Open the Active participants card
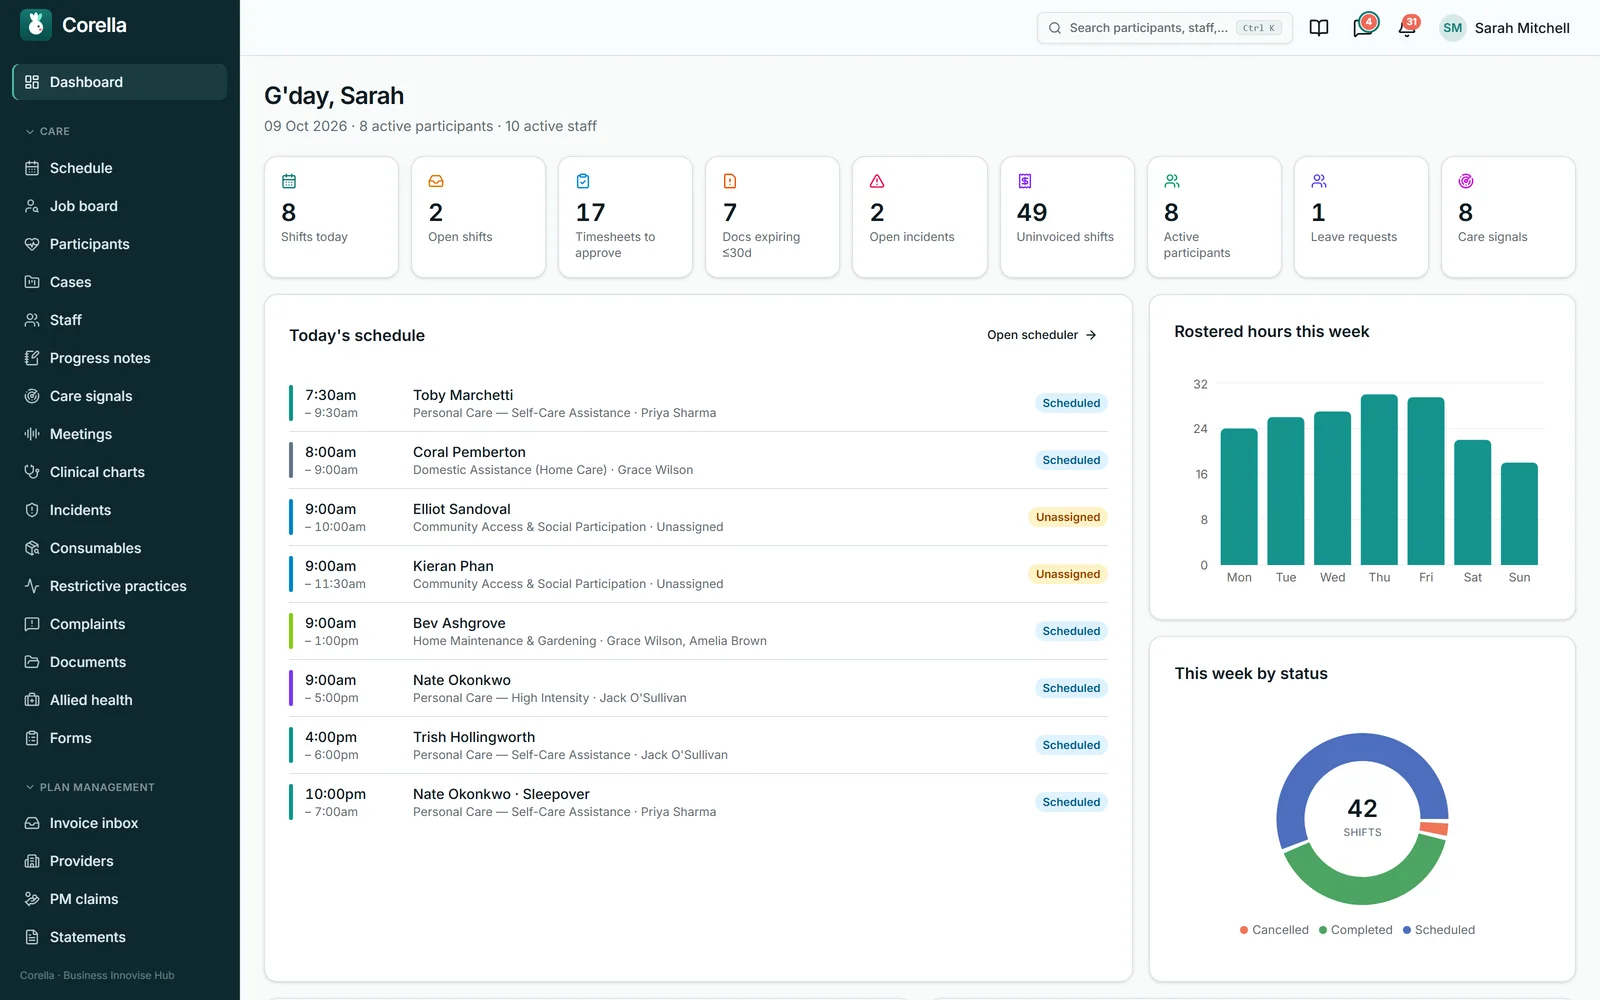This screenshot has height=1000, width=1600. (x=1214, y=217)
